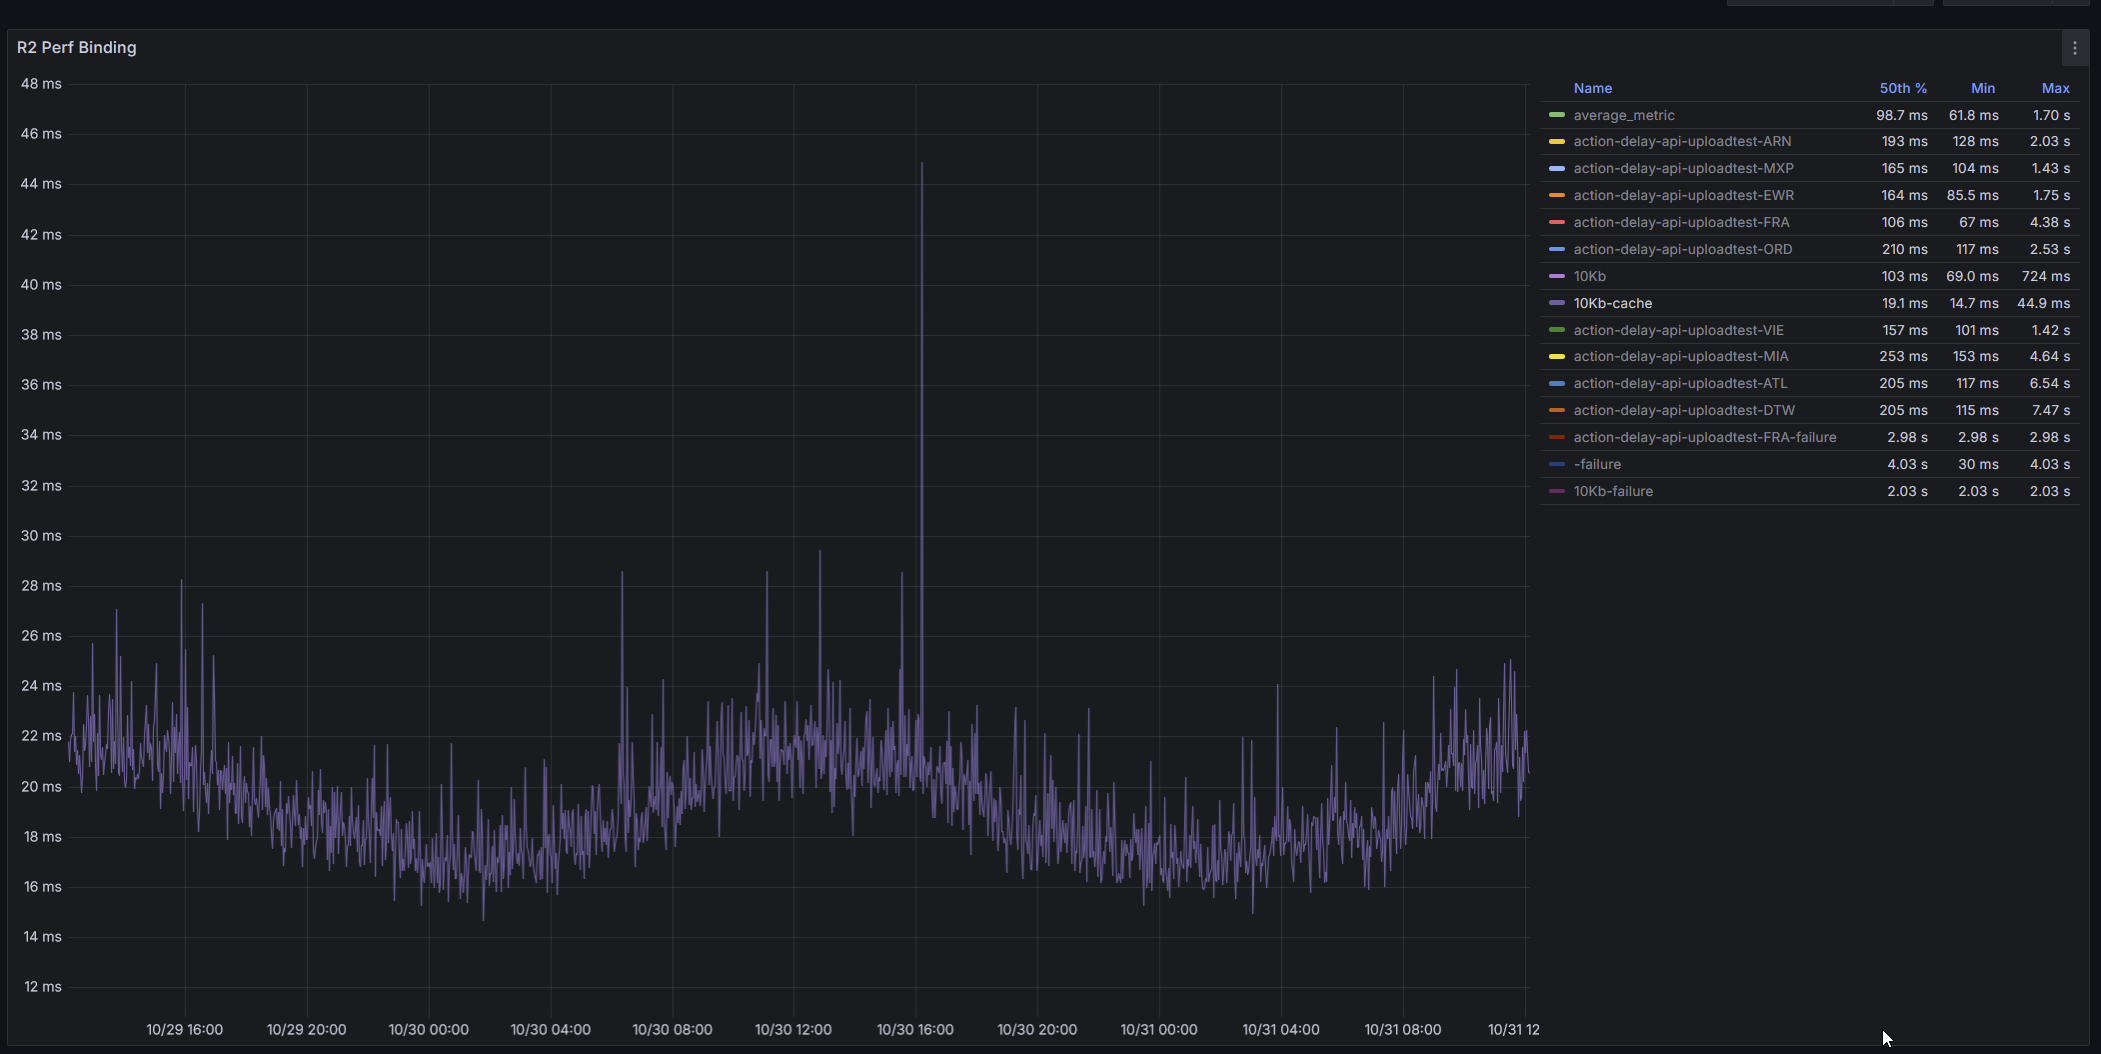
Task: Toggle visibility of the 10Kb series
Action: pyautogui.click(x=1588, y=276)
